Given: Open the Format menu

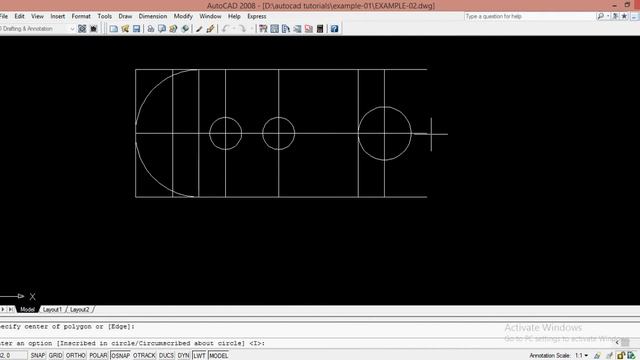Looking at the screenshot, I should tap(81, 16).
